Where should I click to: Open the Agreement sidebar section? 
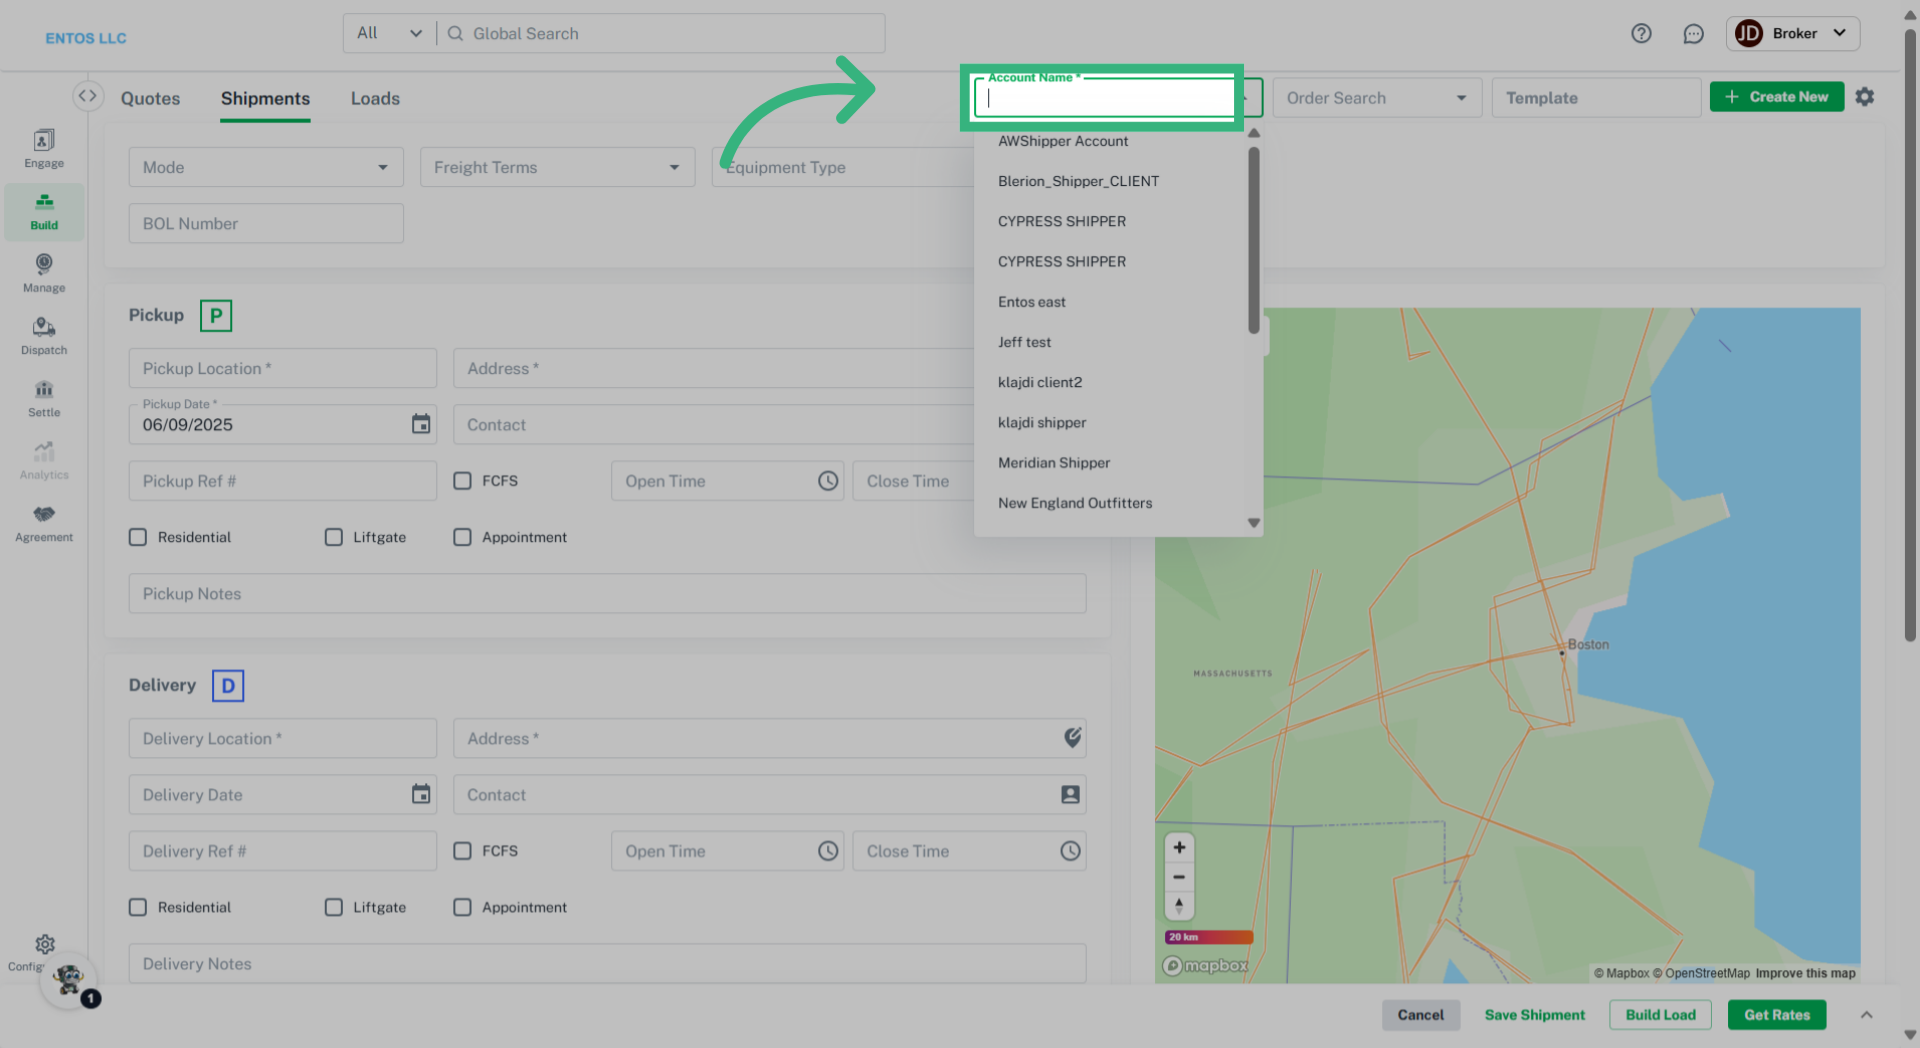click(44, 523)
